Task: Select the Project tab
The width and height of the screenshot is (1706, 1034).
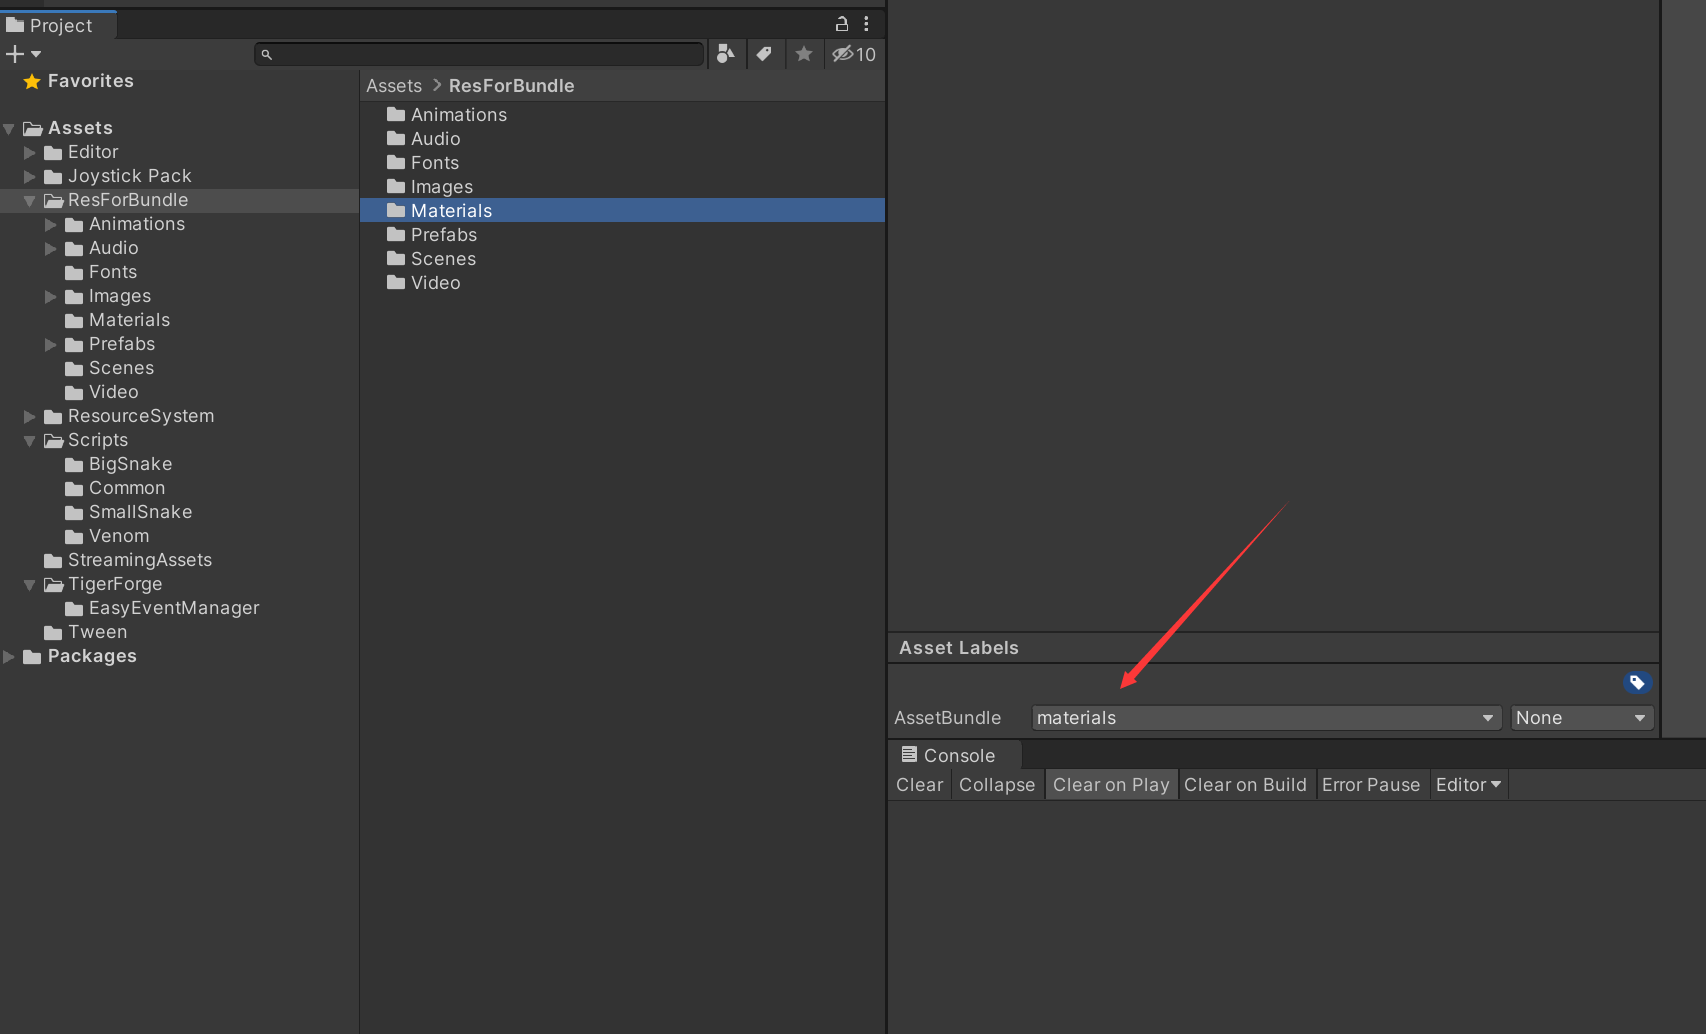Action: (x=60, y=25)
